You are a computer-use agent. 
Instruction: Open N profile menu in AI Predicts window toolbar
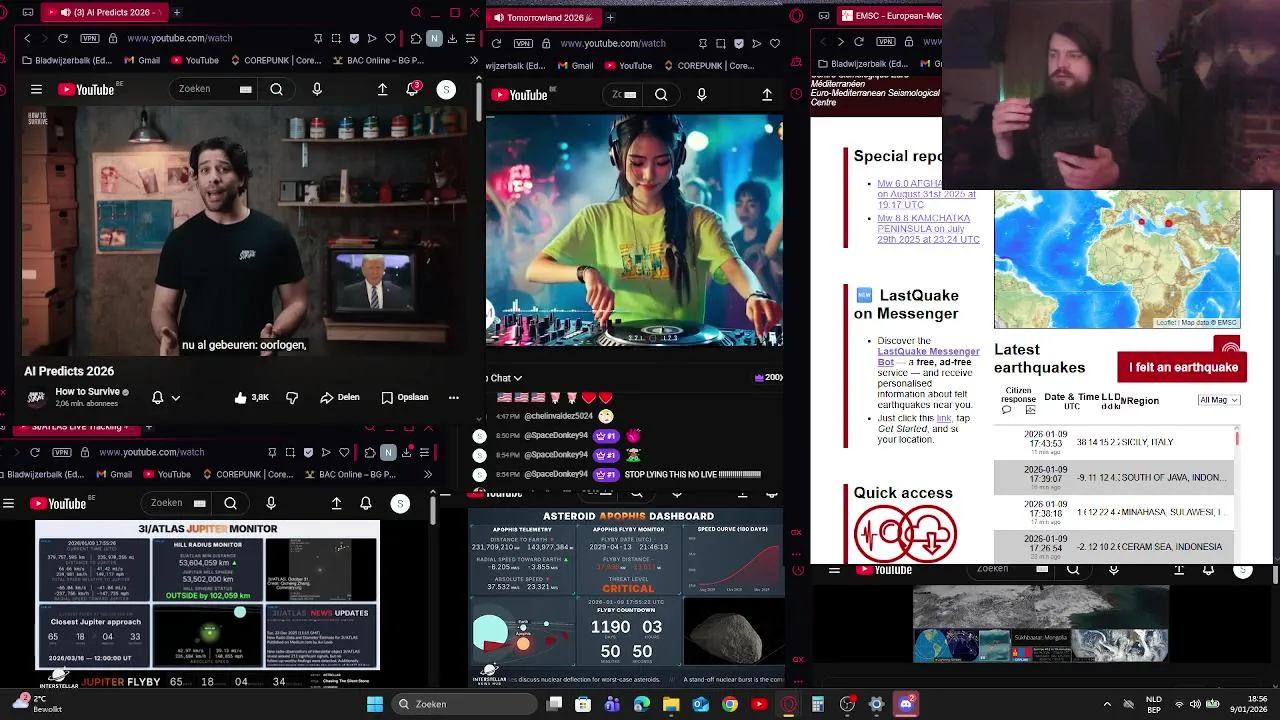(434, 38)
